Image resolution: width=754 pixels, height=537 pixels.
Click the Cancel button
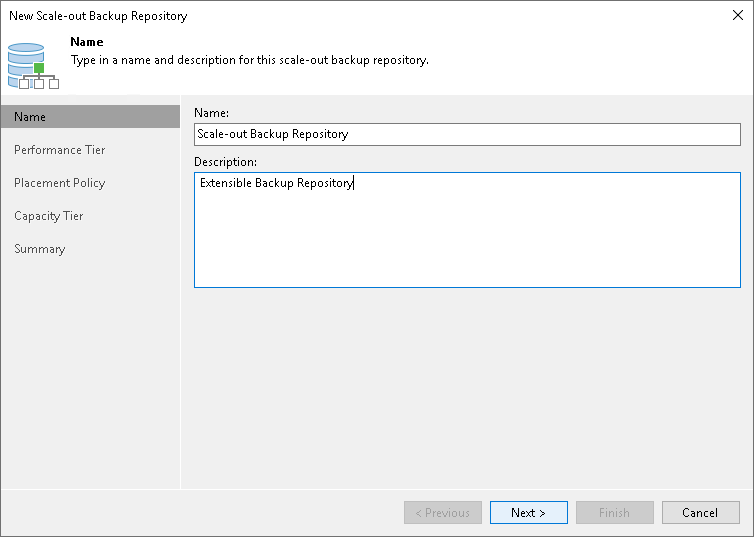[x=700, y=513]
